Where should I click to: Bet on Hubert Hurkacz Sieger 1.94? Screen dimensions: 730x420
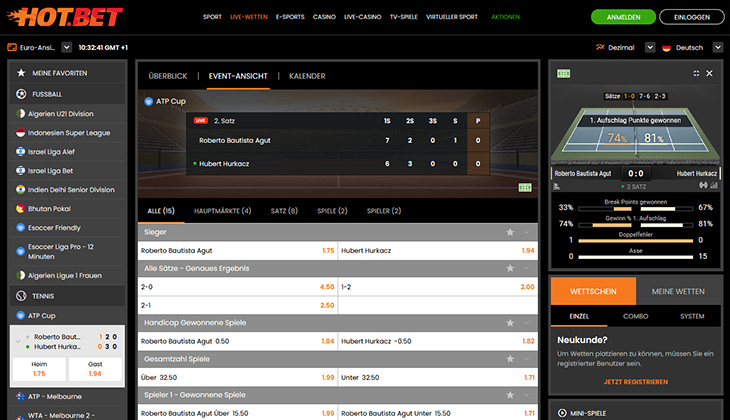pos(438,251)
